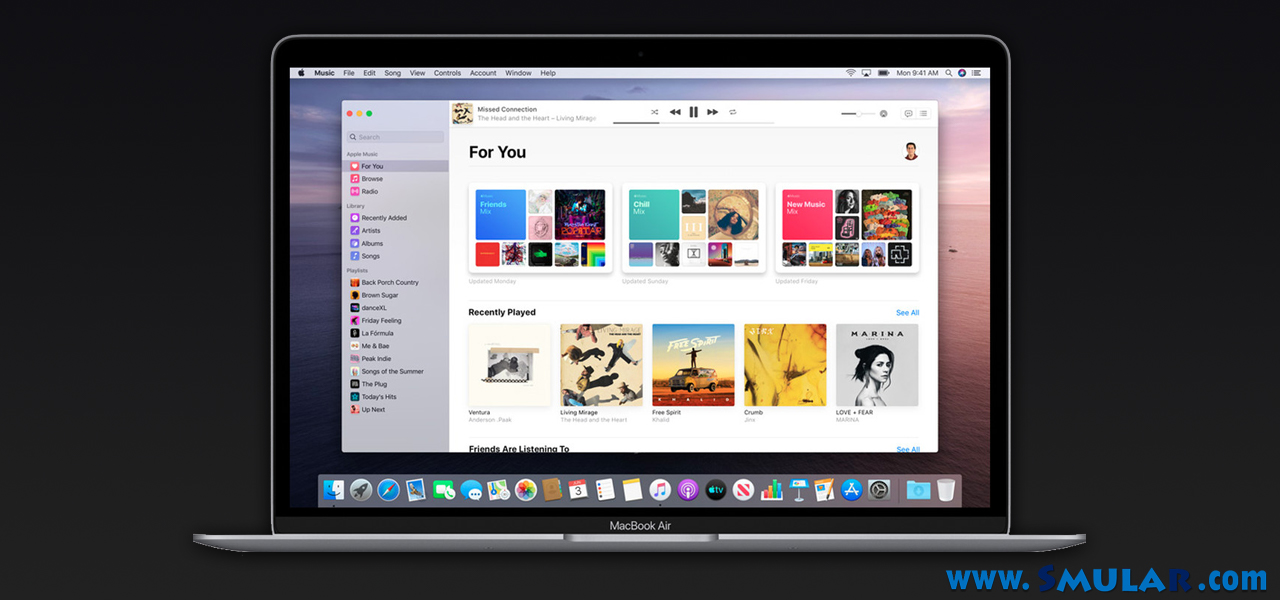Open the Apple menu
Screen dimensions: 1280x600
(x=300, y=73)
